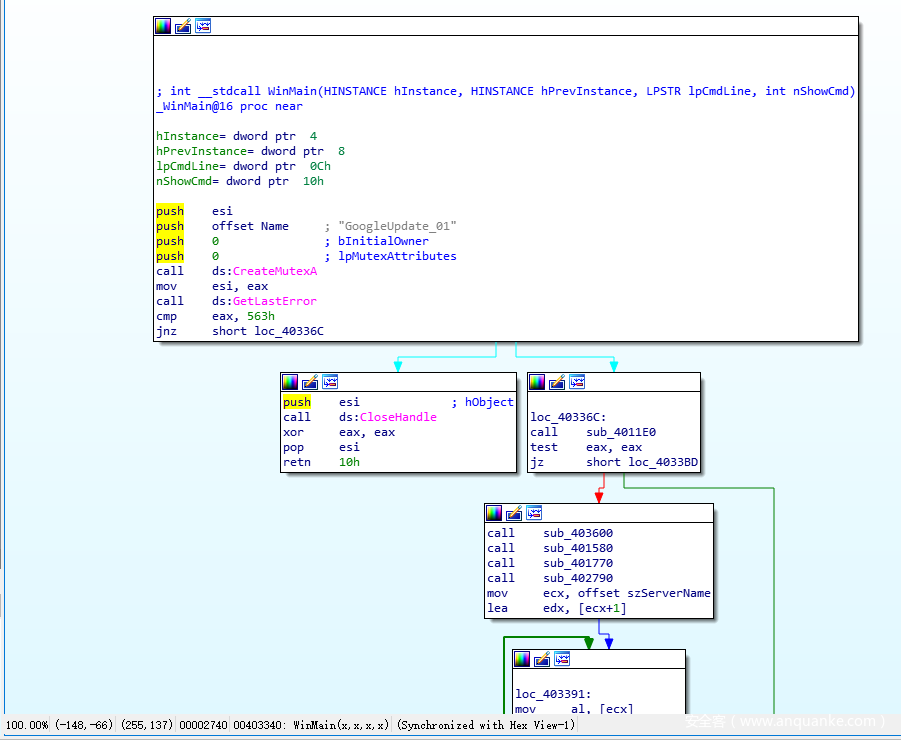Click the edit pencil icon in the loc_40336C block

coord(557,382)
